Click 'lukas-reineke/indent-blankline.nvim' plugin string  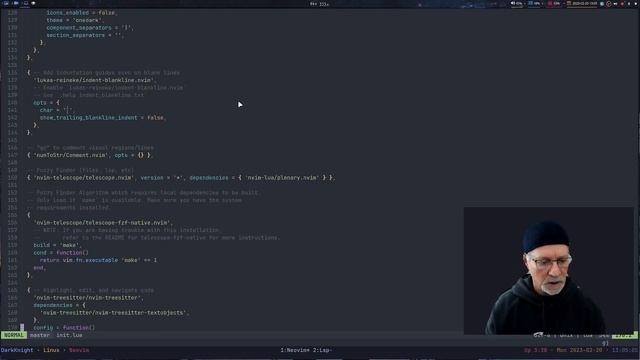pyautogui.click(x=93, y=80)
